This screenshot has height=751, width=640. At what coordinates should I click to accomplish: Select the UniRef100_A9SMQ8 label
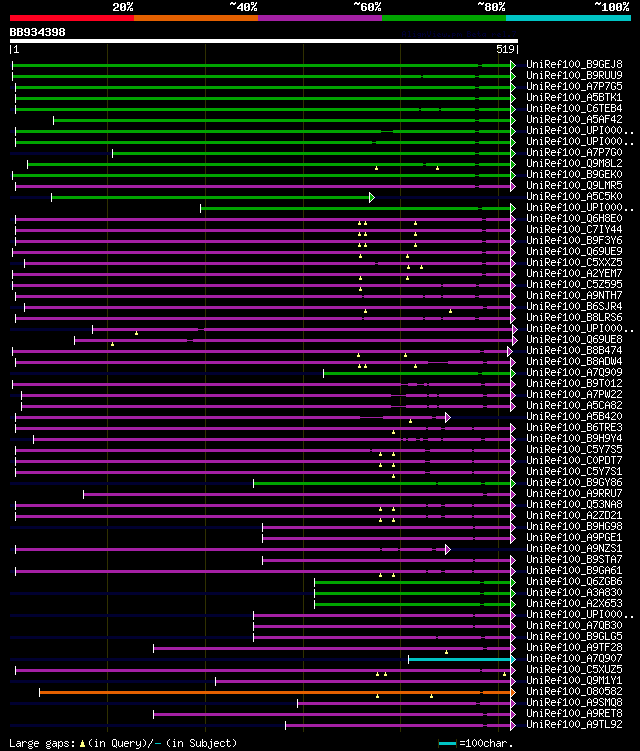[x=574, y=703]
